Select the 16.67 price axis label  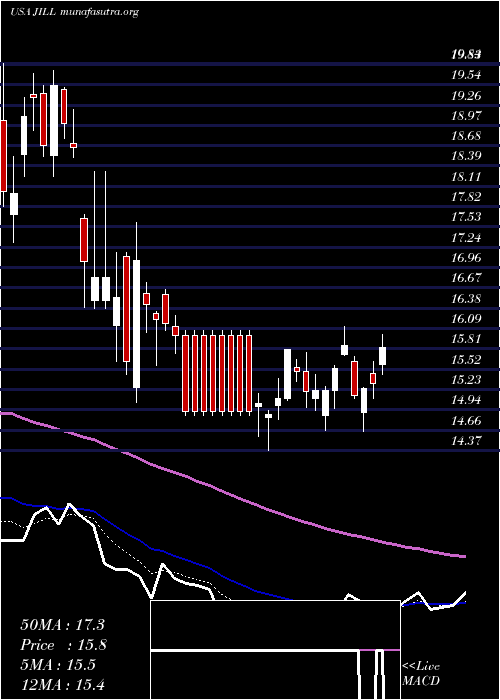pyautogui.click(x=466, y=278)
